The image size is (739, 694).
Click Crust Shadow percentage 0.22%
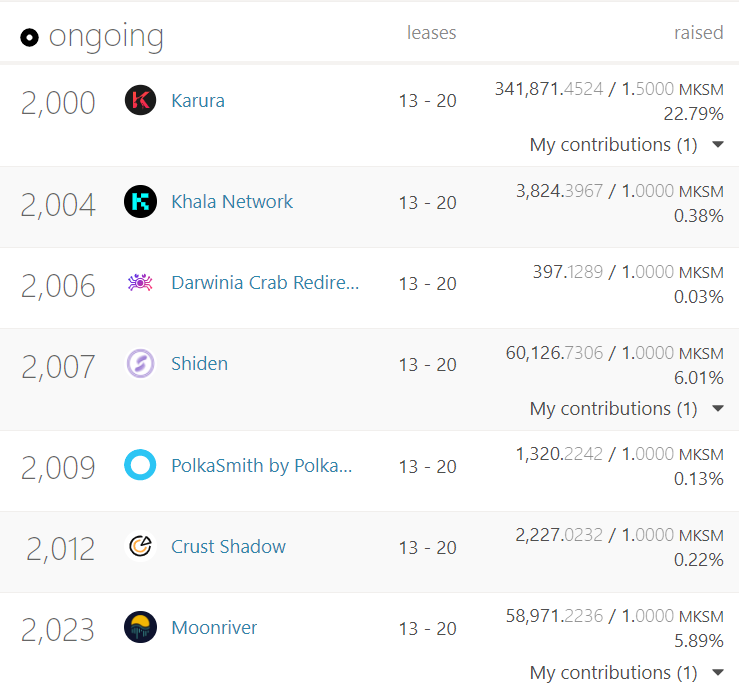tap(698, 560)
